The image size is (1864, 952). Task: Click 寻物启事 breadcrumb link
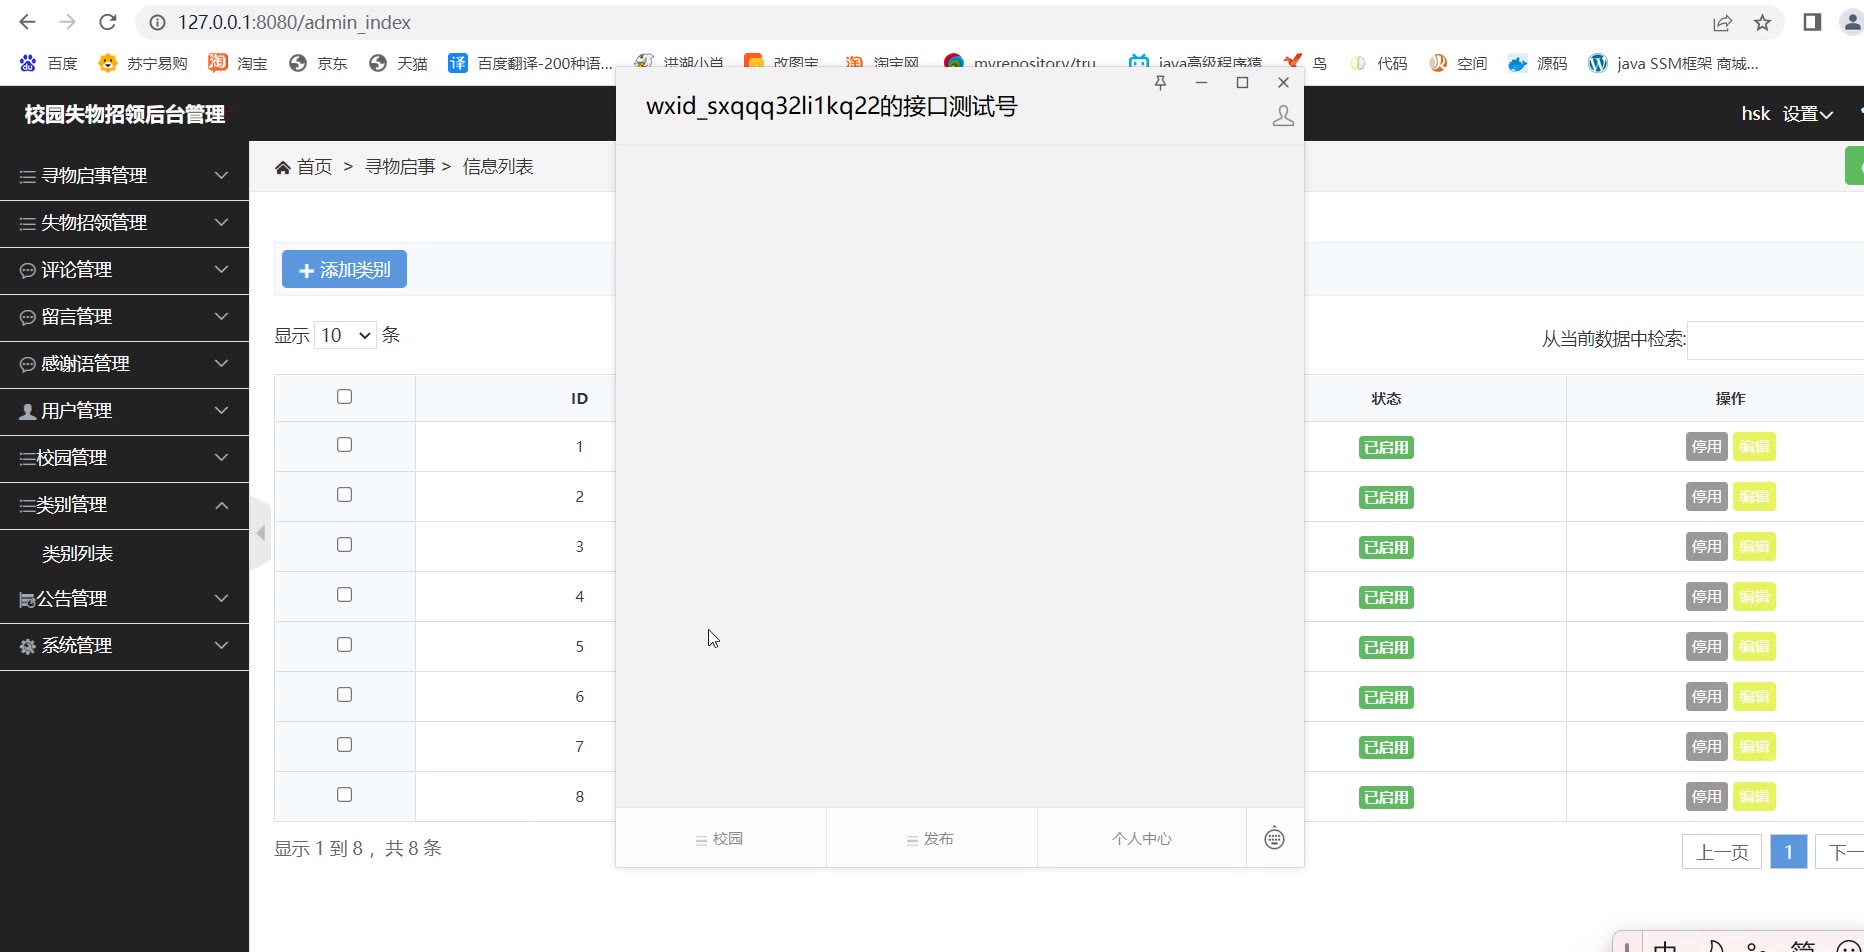pos(400,167)
